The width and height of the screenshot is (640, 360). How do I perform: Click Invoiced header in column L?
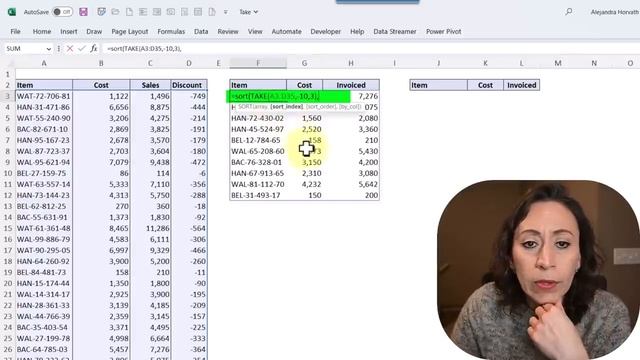click(522, 85)
